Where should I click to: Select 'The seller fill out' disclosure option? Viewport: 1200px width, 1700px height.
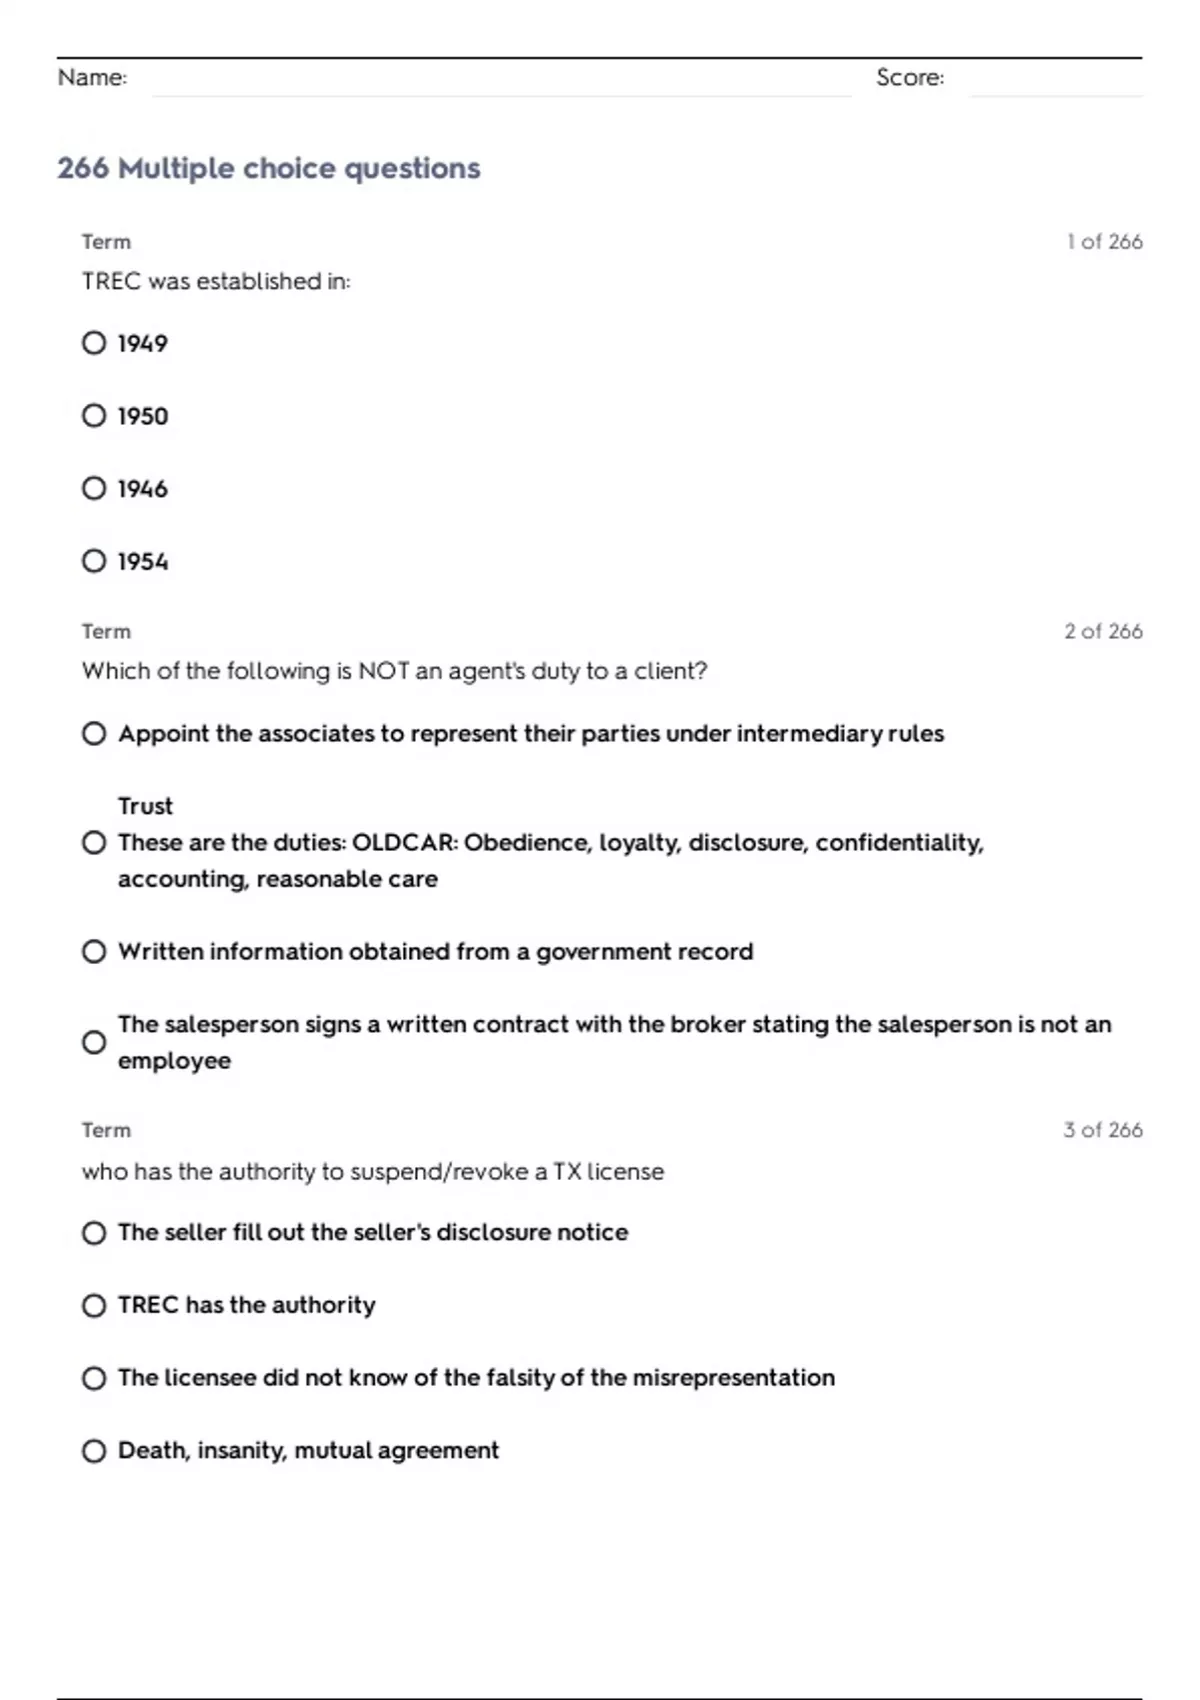point(94,1233)
